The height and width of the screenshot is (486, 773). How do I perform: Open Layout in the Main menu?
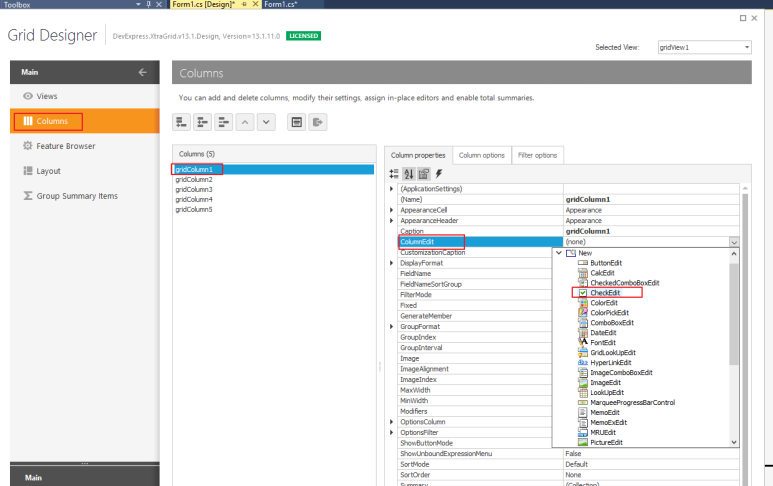[85, 171]
